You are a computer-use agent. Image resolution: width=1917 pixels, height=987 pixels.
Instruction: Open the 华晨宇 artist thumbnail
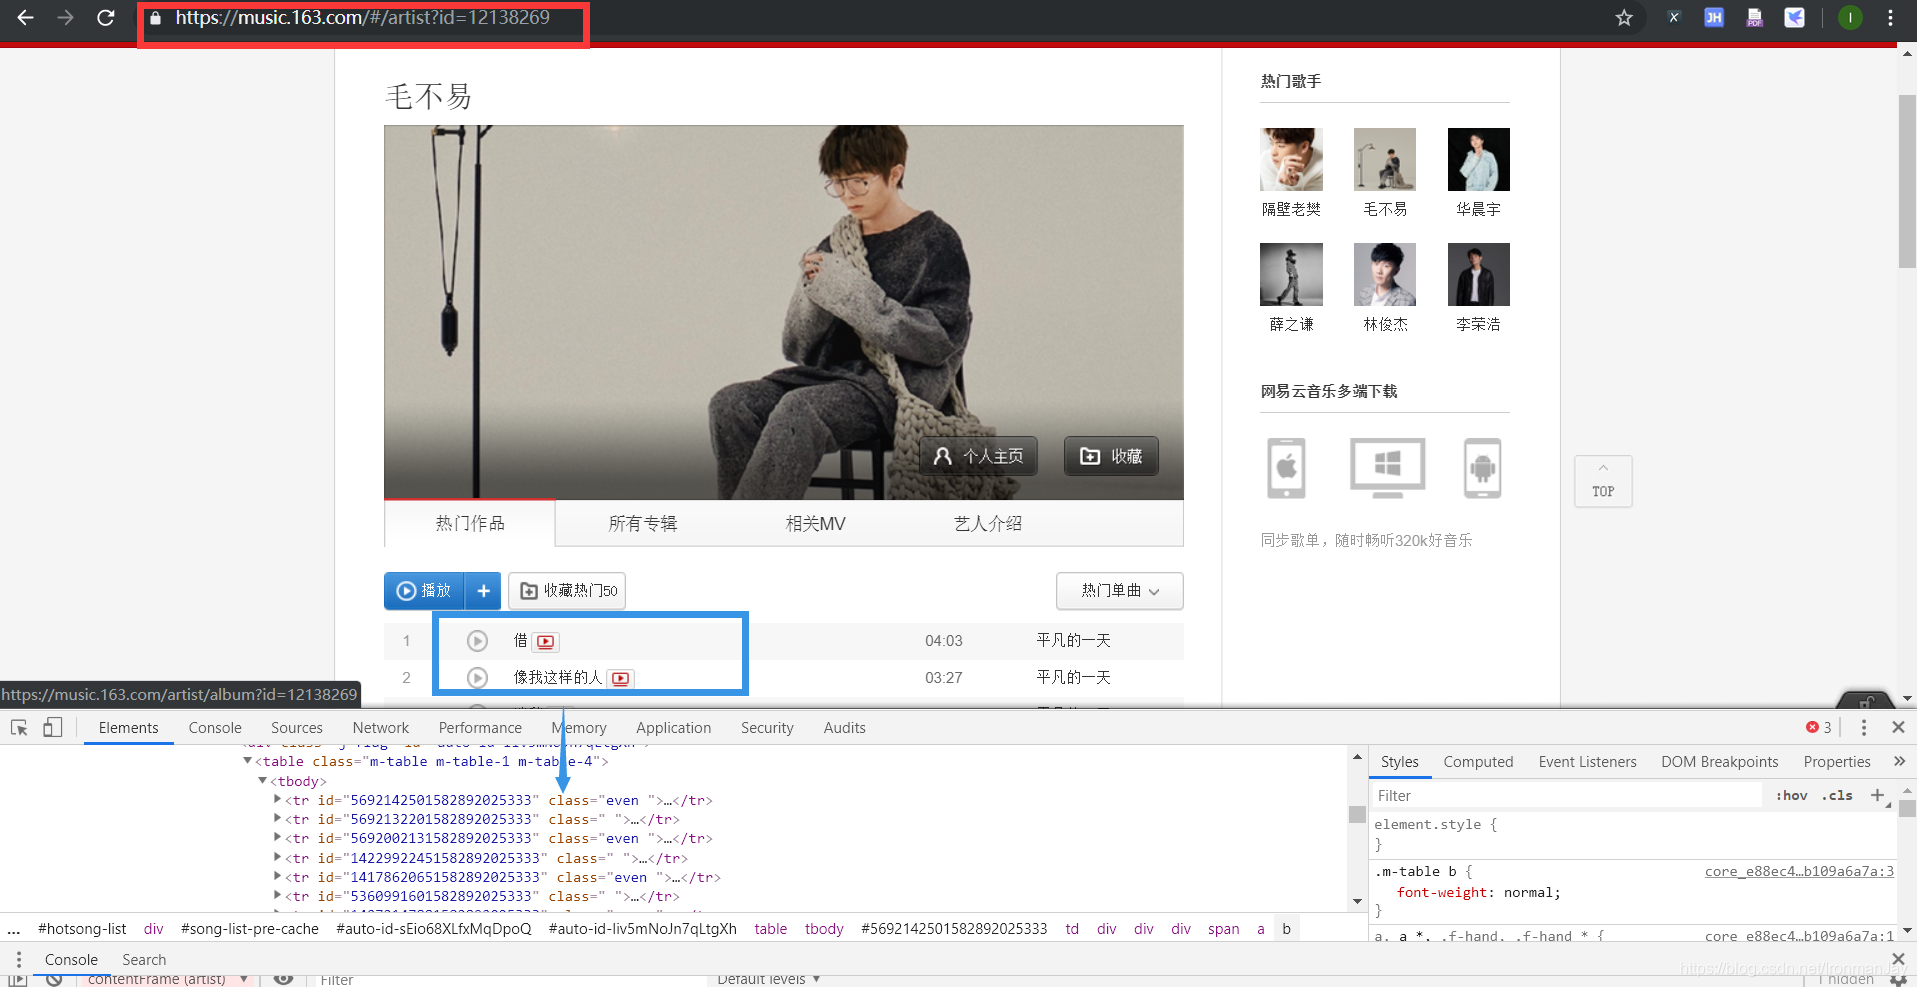tap(1478, 159)
